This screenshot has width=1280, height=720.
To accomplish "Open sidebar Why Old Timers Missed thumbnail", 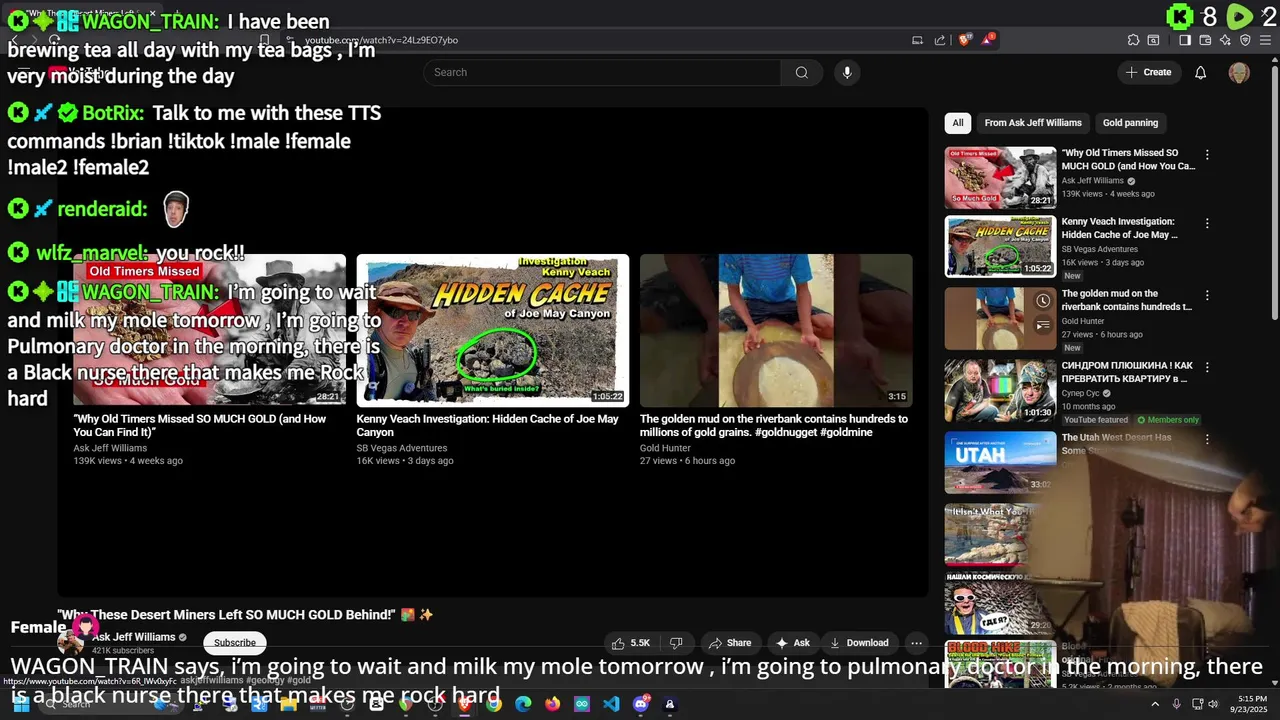I will tap(1000, 178).
